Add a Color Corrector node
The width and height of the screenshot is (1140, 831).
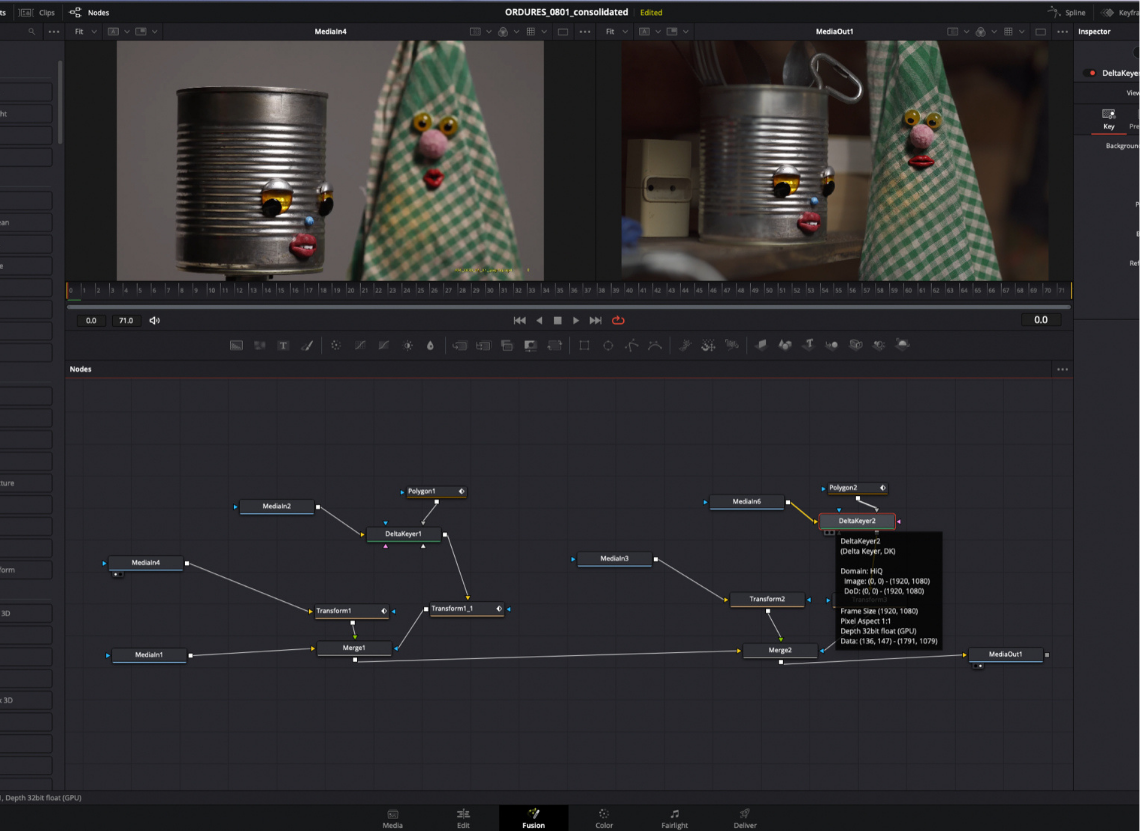pos(336,345)
